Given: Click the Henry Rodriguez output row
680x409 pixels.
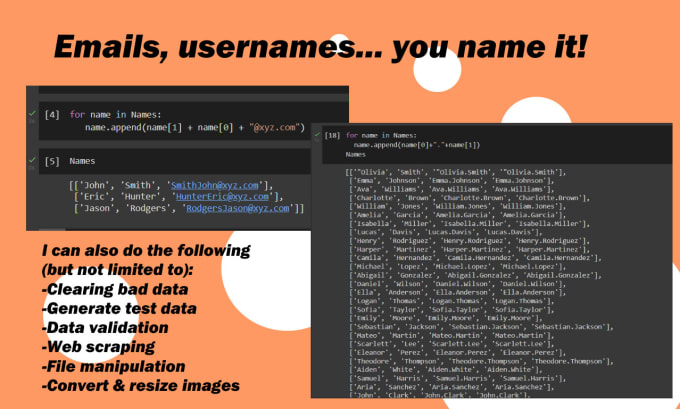Looking at the screenshot, I should 470,241.
